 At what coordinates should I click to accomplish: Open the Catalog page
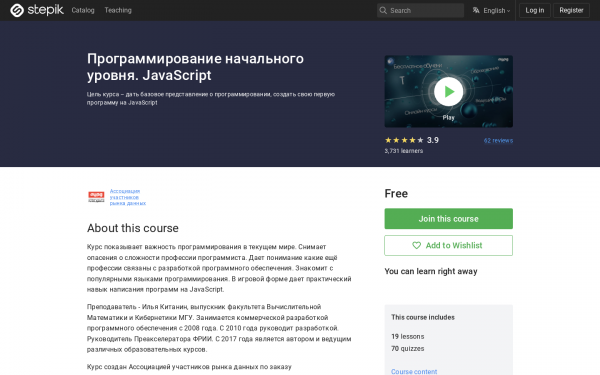point(83,10)
